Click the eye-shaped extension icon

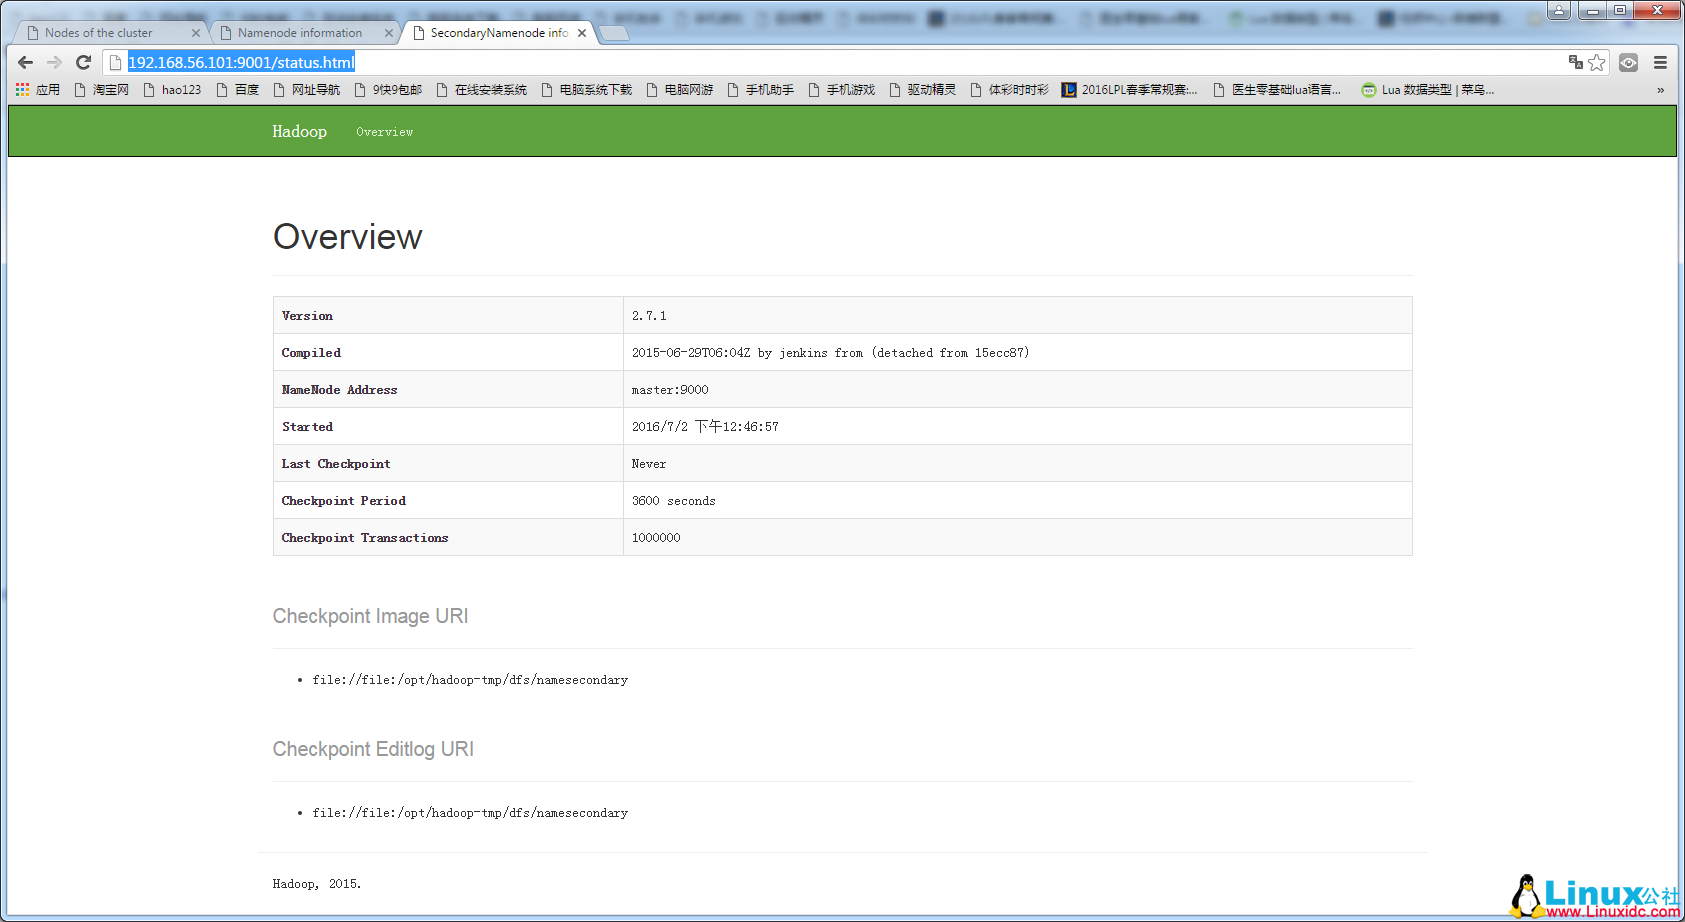coord(1629,62)
